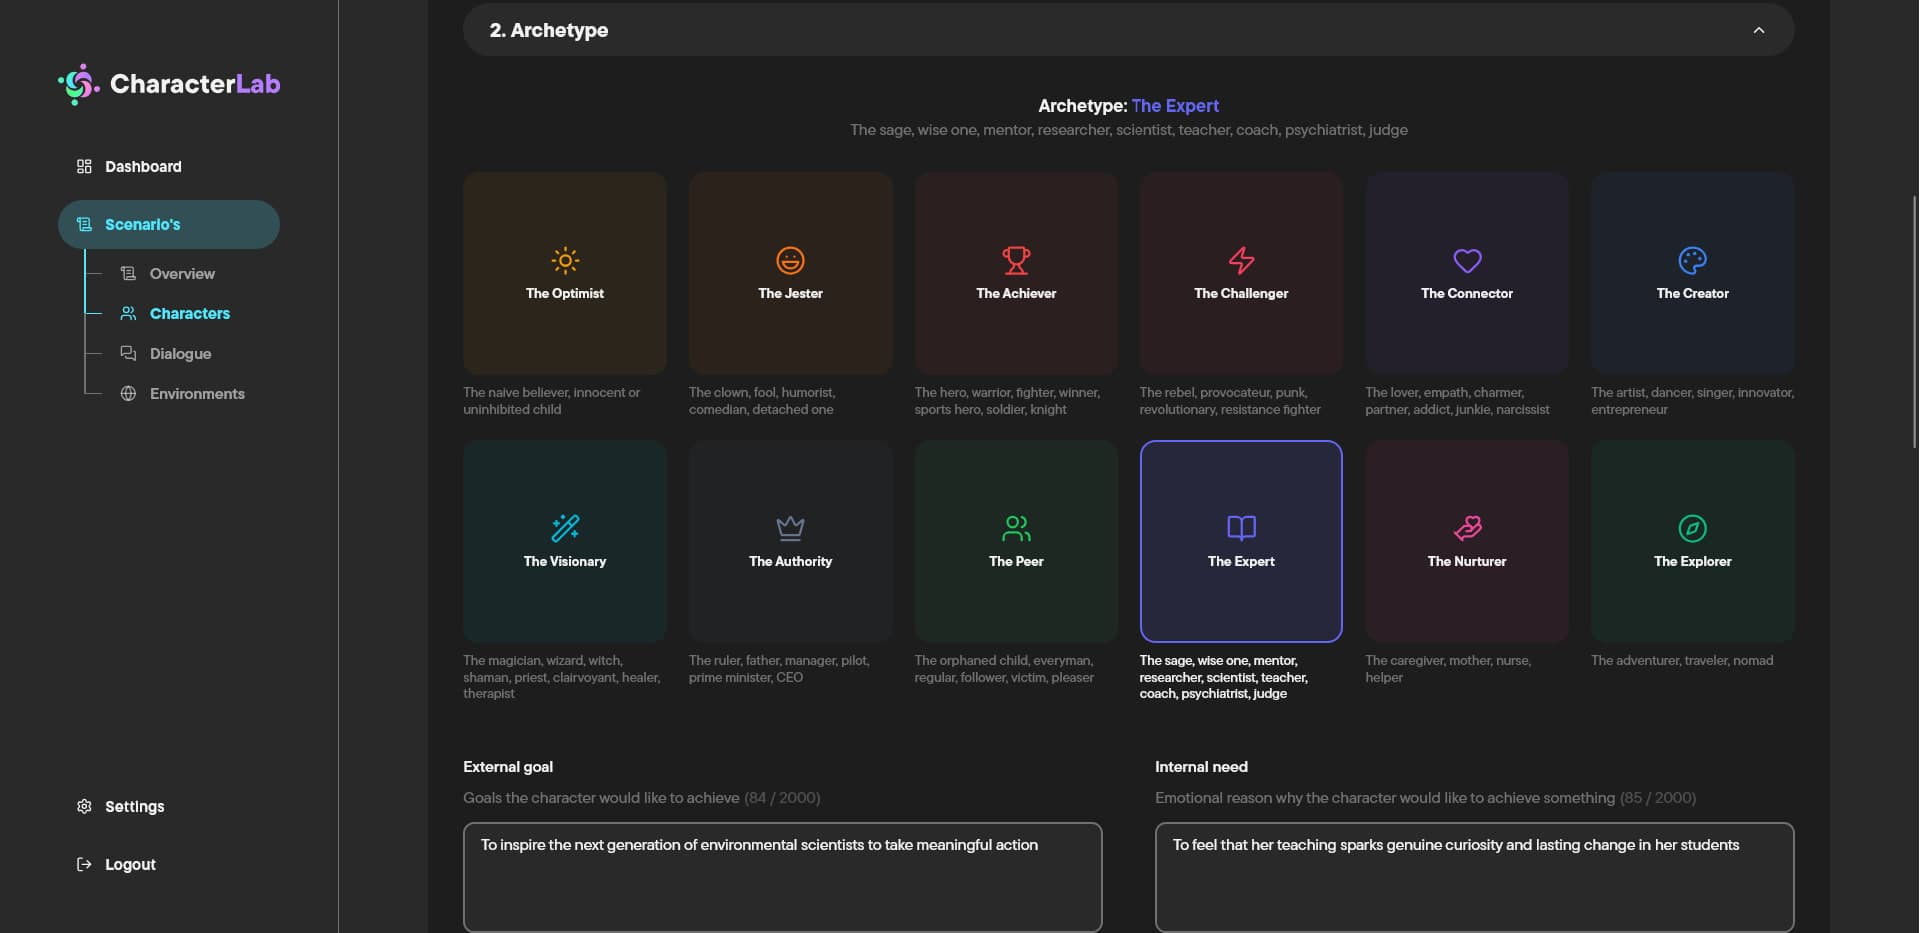
Task: Click the Logout arrow icon
Action: tap(84, 864)
